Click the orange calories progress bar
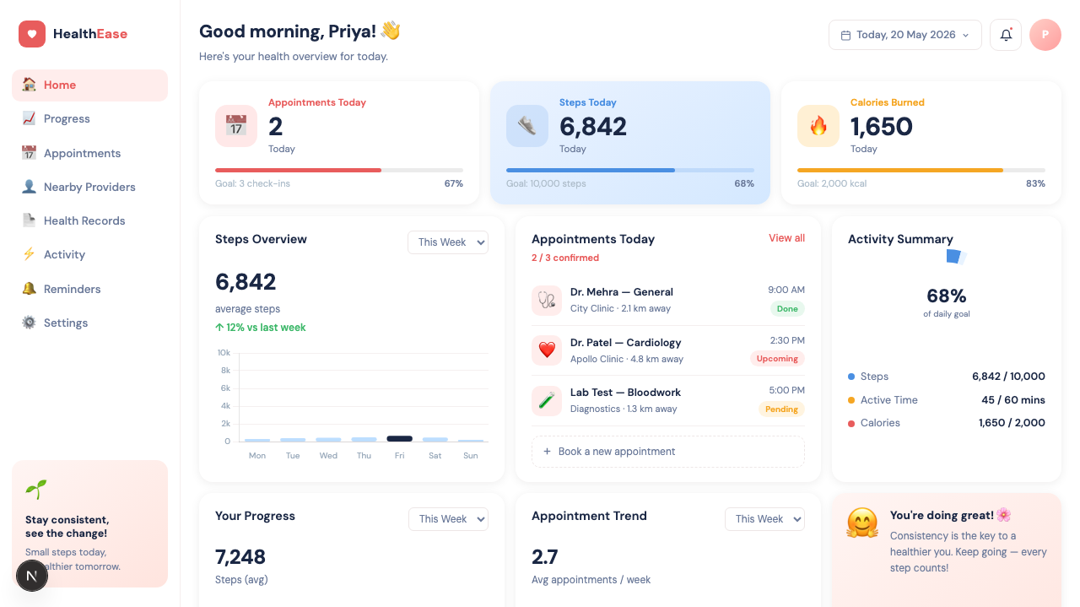 pyautogui.click(x=900, y=170)
